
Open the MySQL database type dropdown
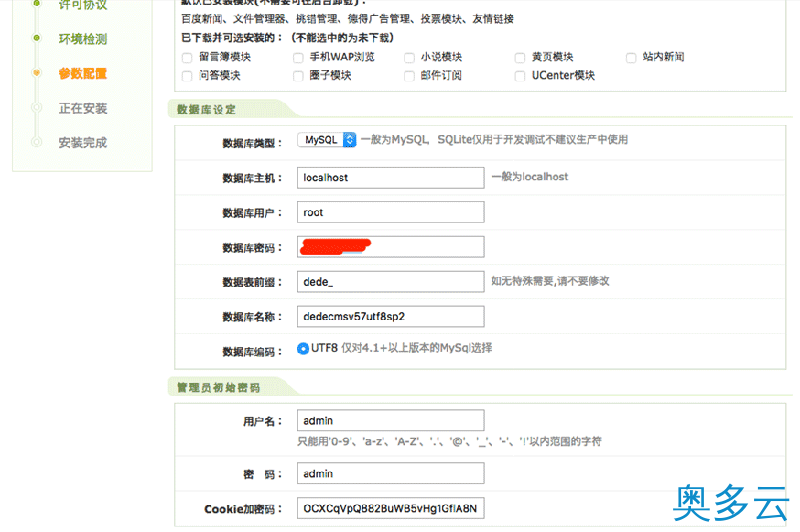(x=327, y=140)
